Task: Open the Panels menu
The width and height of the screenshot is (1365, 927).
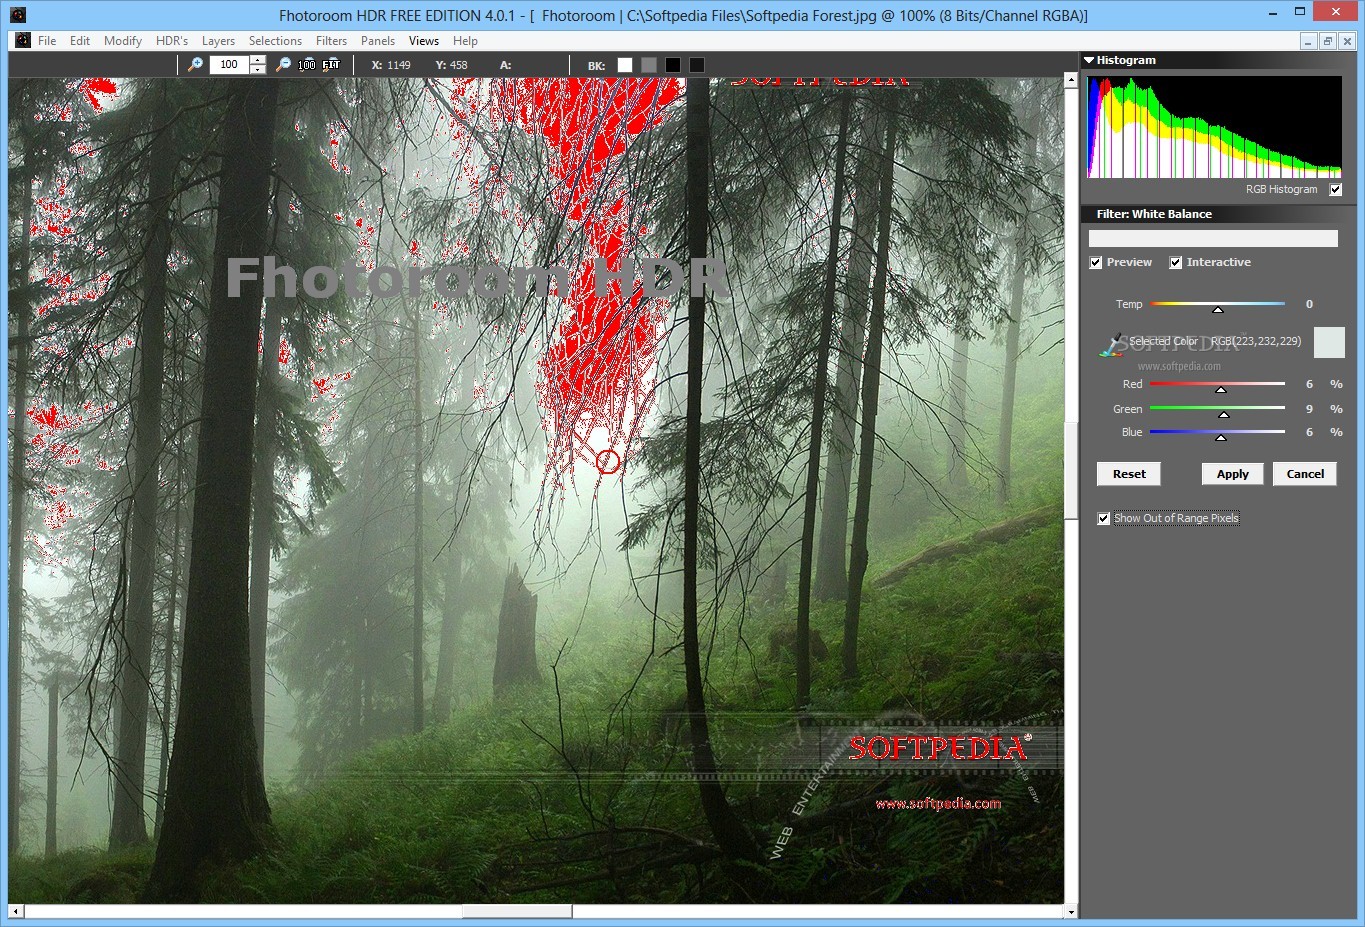Action: click(x=378, y=41)
